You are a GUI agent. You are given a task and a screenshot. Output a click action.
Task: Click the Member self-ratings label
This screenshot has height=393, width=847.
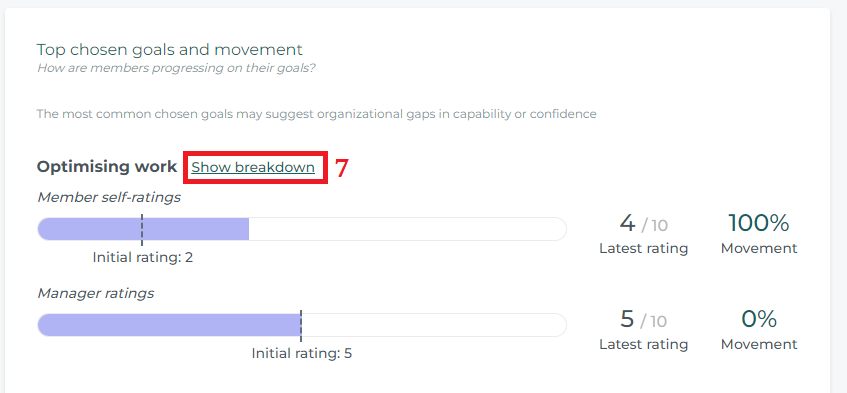tap(109, 198)
